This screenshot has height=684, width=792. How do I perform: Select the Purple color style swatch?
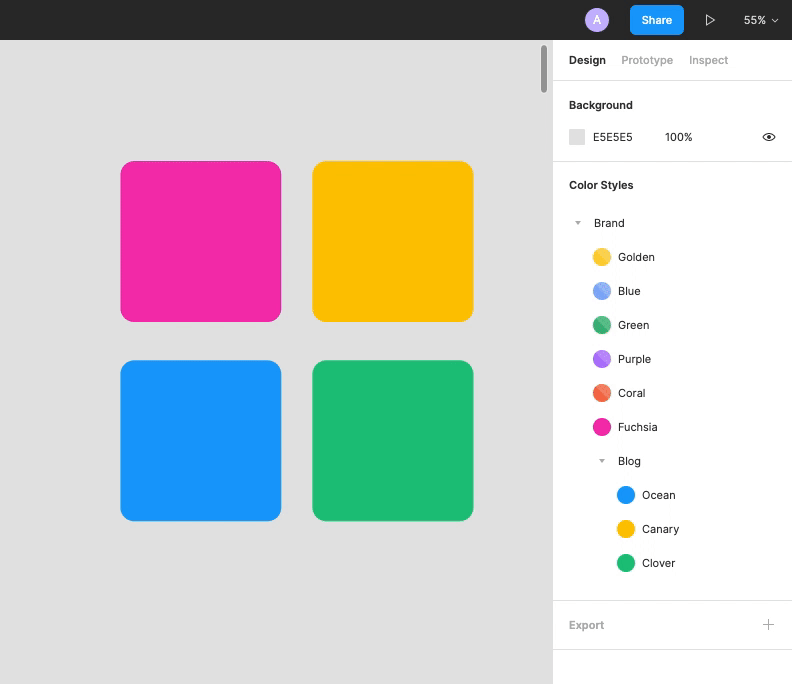click(x=602, y=359)
